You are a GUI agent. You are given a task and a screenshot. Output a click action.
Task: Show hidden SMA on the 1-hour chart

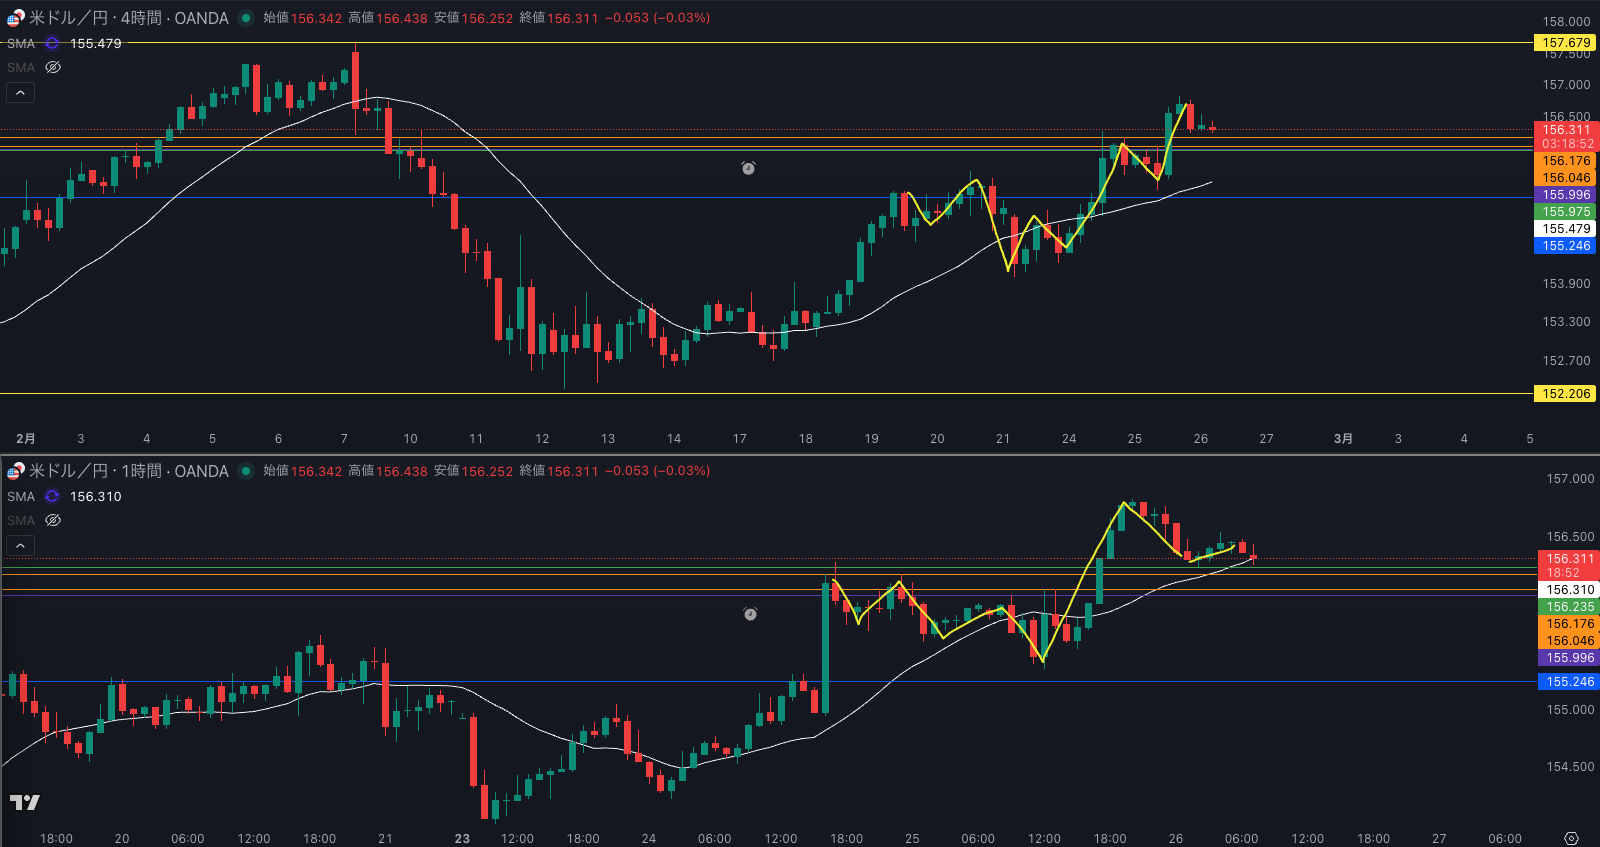click(x=53, y=521)
